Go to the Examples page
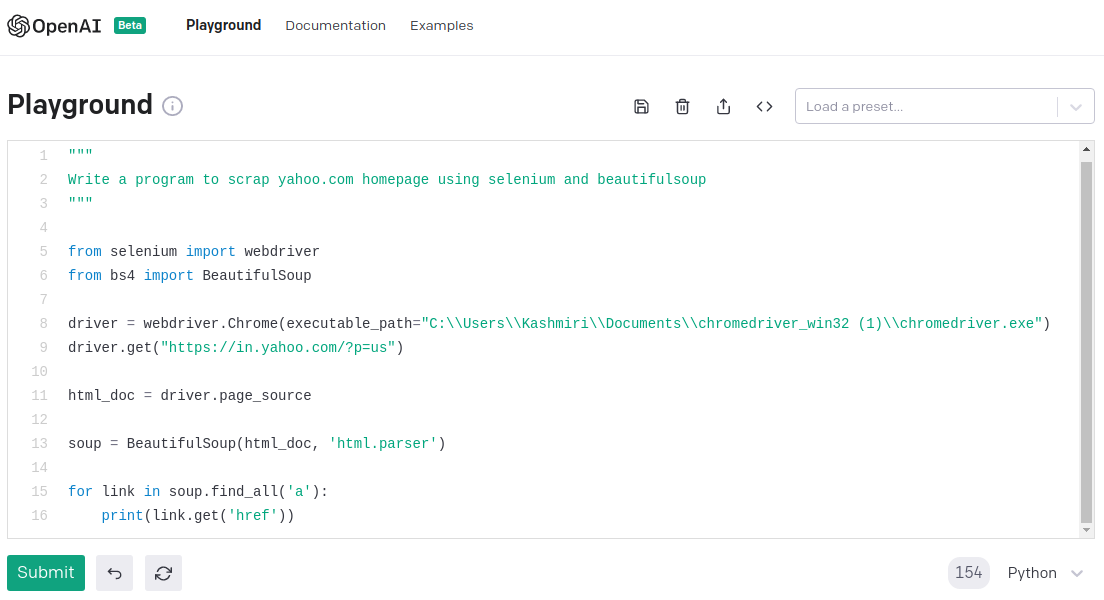The image size is (1104, 600). click(441, 26)
